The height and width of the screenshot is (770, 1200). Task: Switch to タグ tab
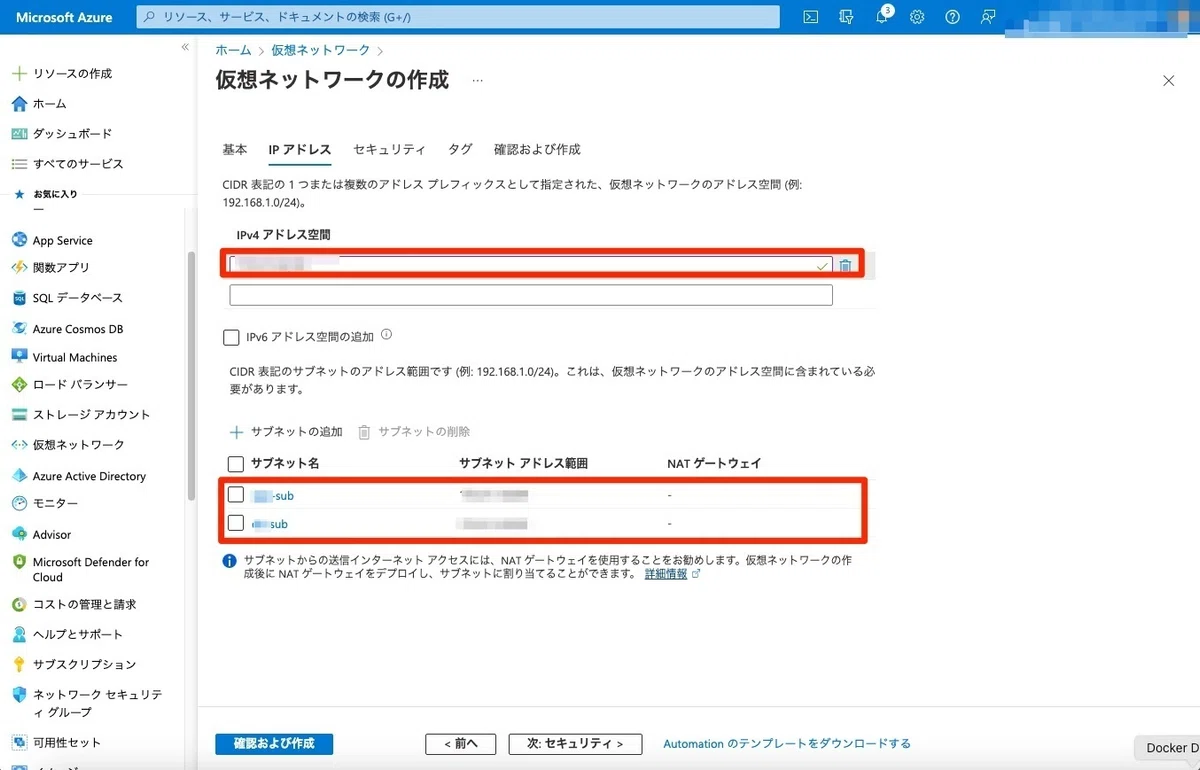pos(460,149)
